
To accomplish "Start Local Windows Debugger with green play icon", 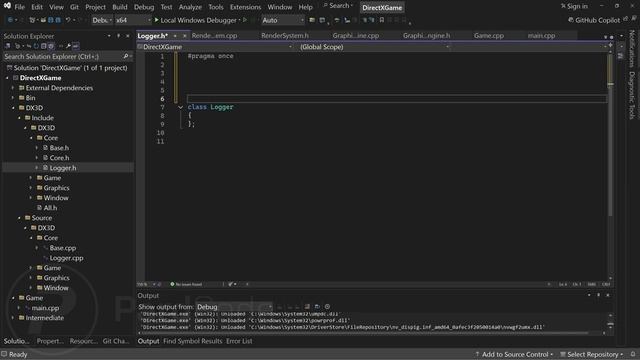I will point(156,20).
